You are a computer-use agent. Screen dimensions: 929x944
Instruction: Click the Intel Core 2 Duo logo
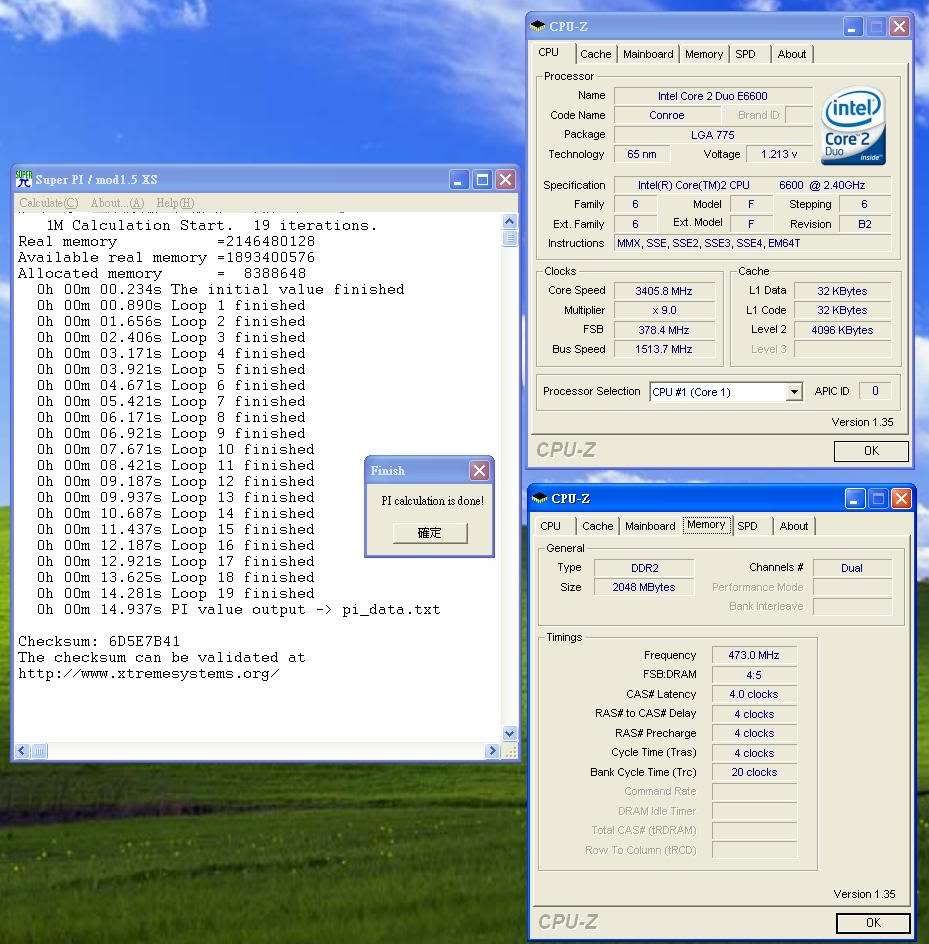pyautogui.click(x=853, y=126)
